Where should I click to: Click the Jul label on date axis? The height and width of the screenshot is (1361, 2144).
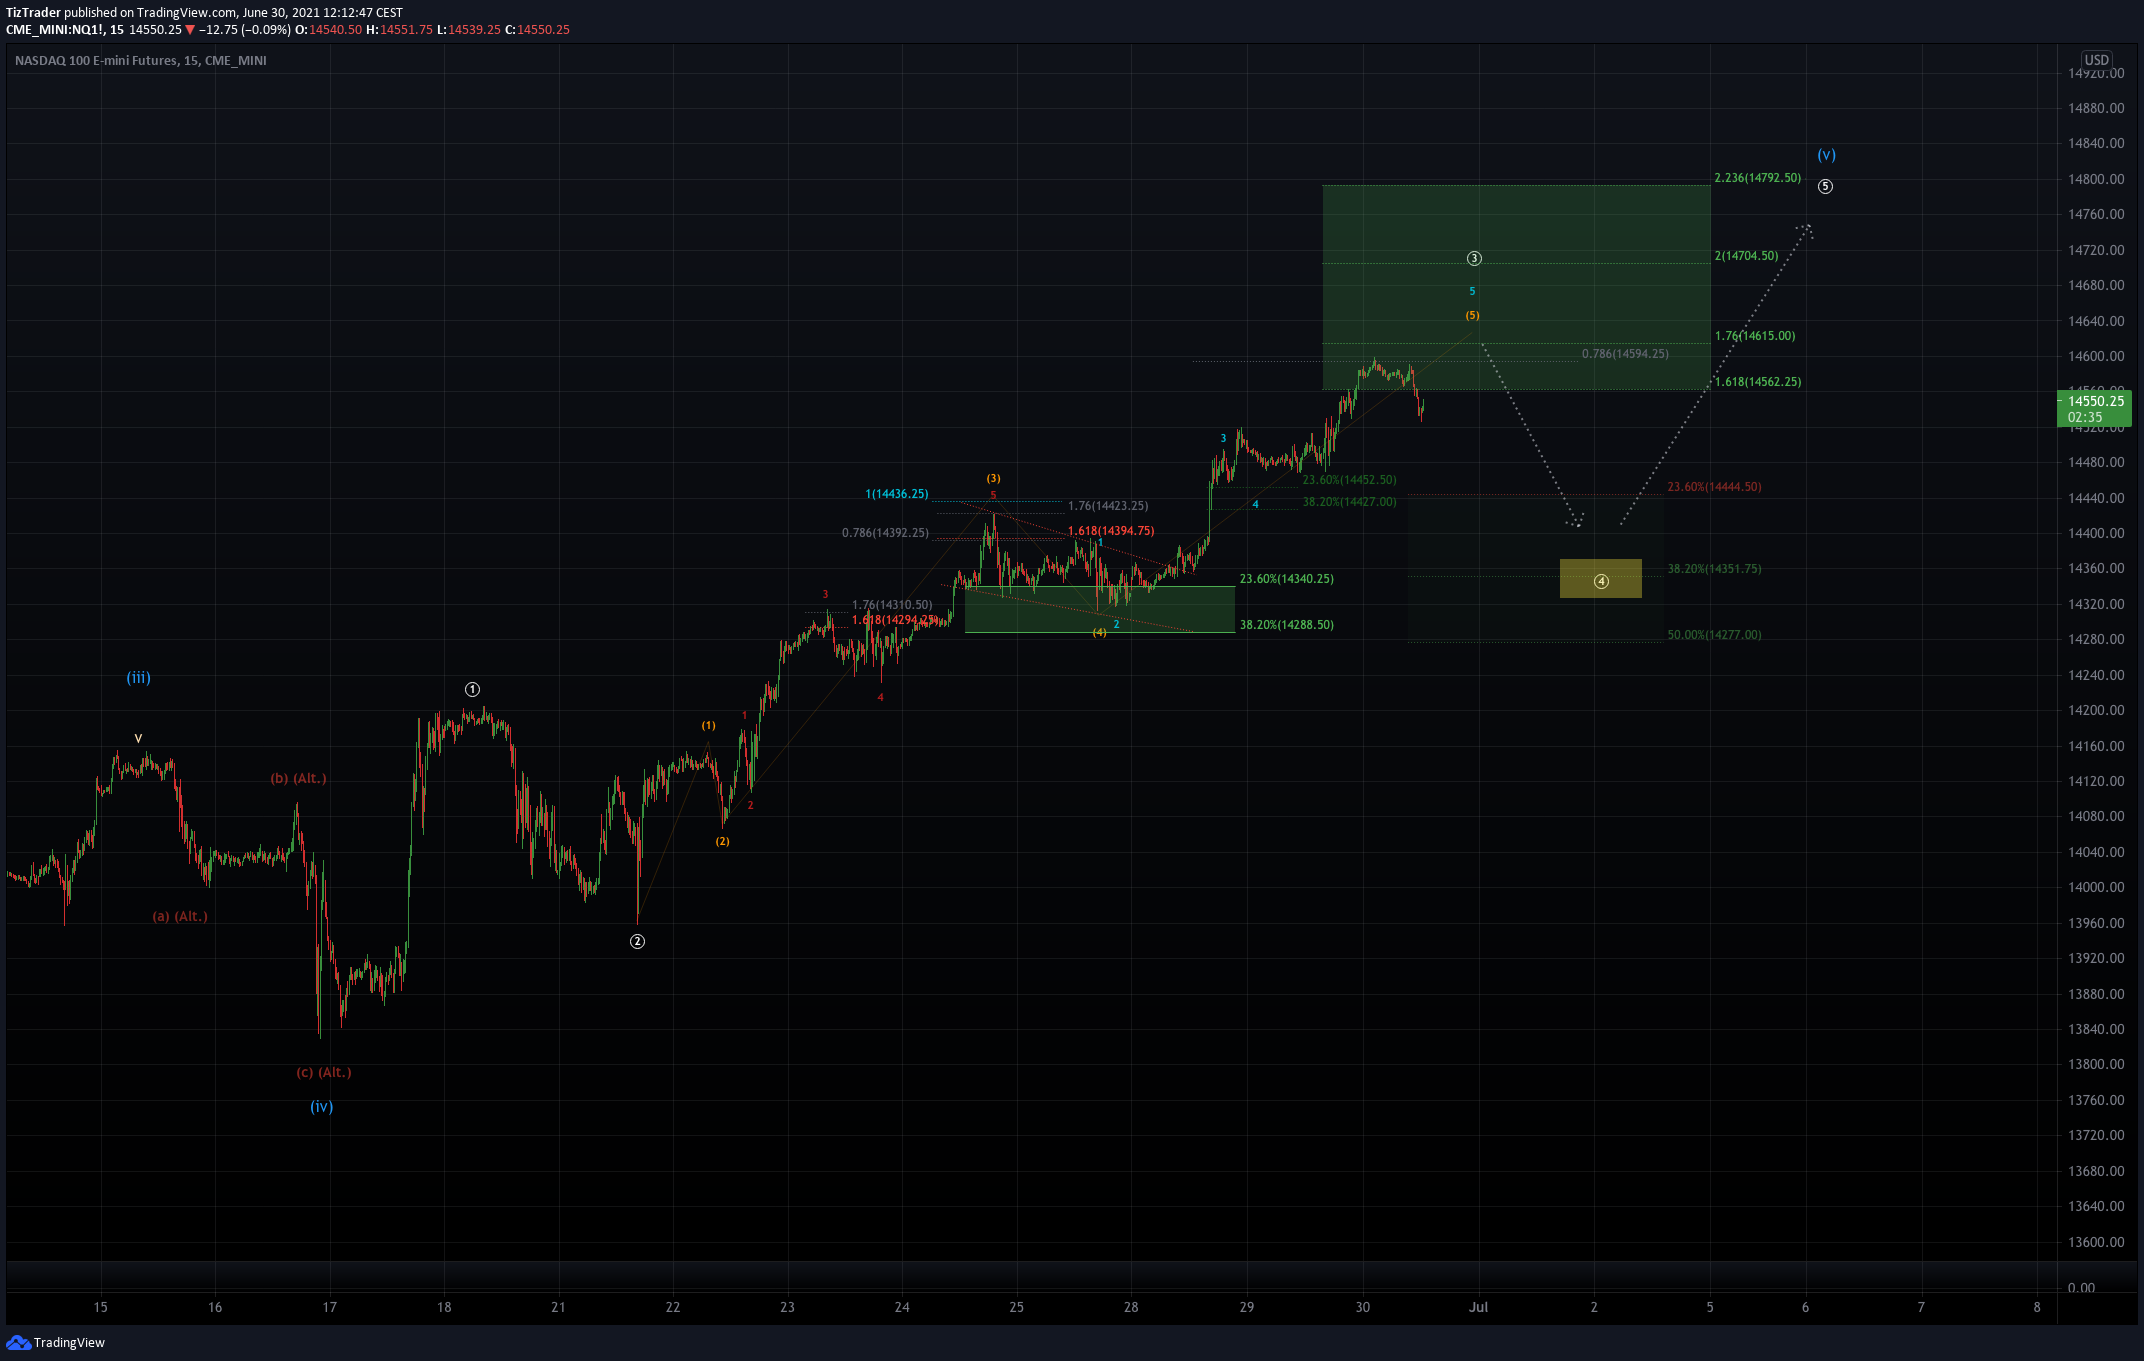1478,1306
